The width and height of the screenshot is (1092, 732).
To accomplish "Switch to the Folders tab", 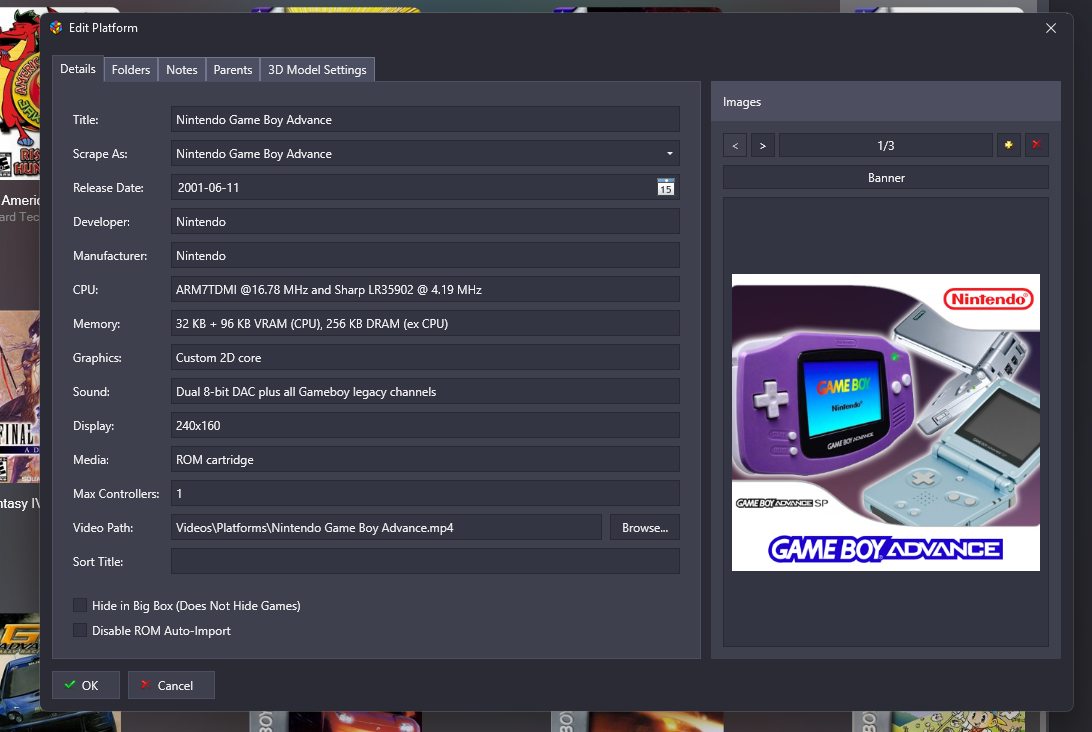I will [x=131, y=70].
